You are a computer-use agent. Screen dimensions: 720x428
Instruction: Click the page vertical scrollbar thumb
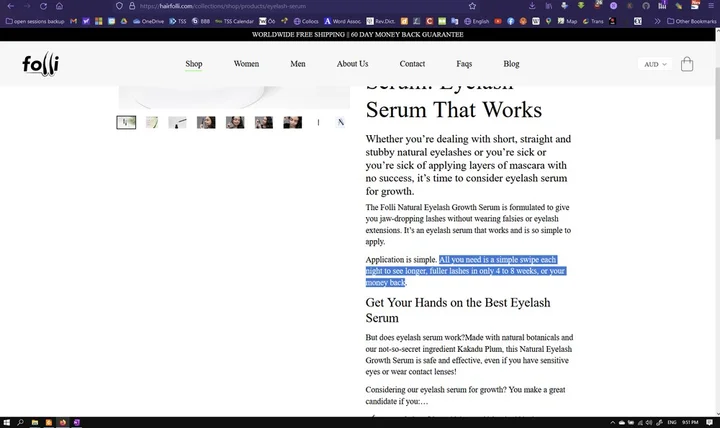pyautogui.click(x=717, y=103)
